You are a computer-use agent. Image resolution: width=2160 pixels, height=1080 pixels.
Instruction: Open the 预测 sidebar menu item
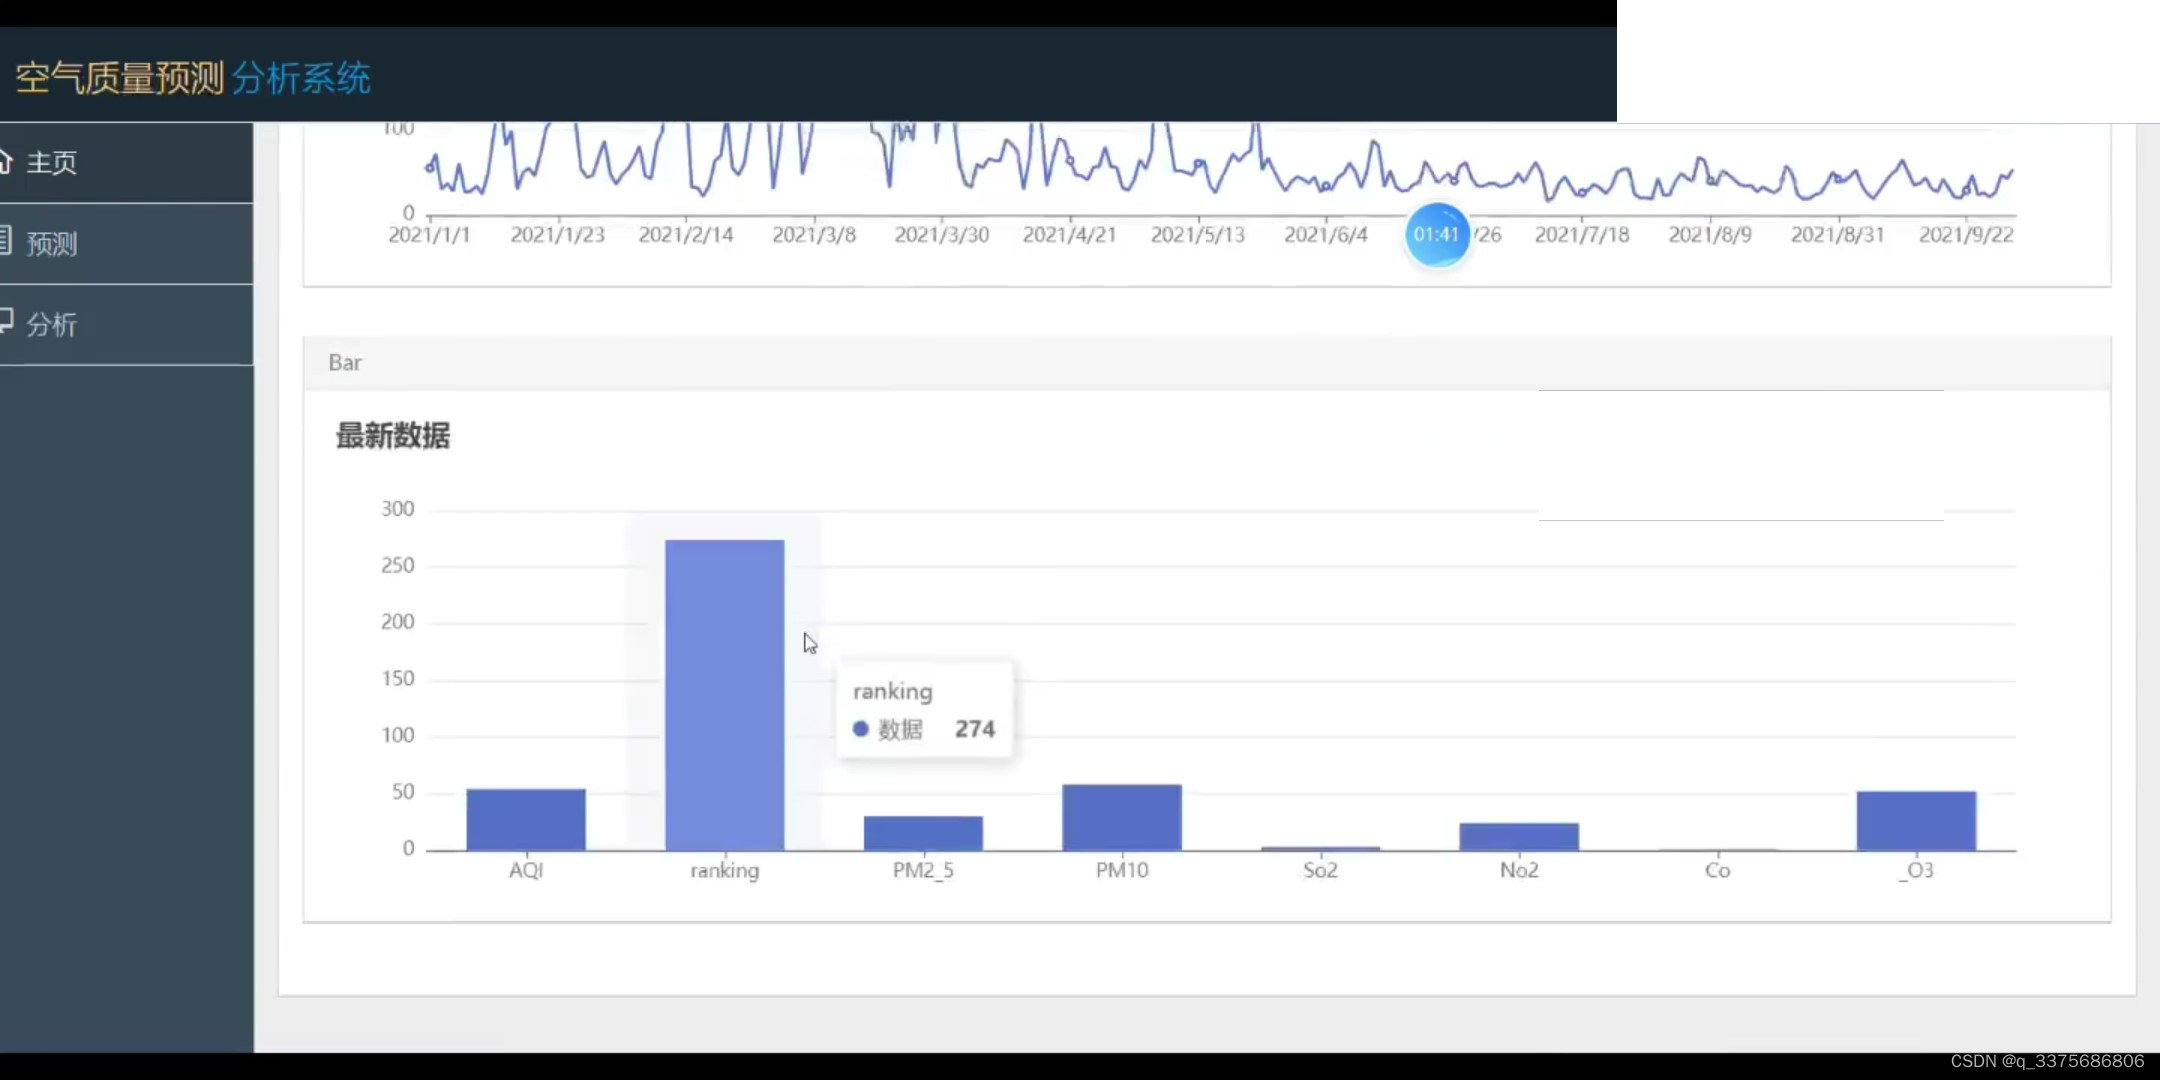point(52,244)
